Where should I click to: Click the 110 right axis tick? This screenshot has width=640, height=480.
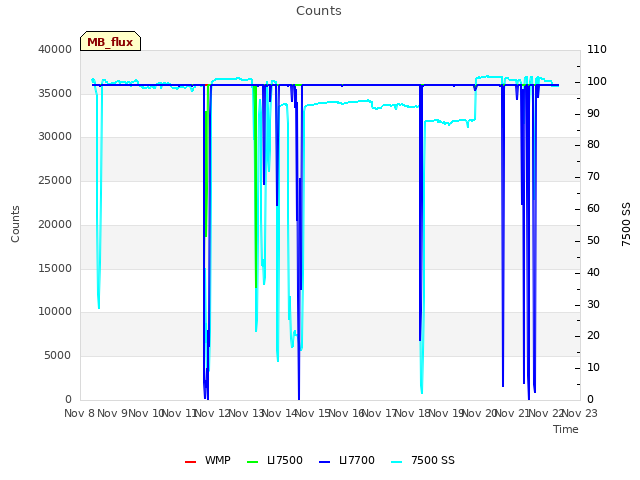597,49
